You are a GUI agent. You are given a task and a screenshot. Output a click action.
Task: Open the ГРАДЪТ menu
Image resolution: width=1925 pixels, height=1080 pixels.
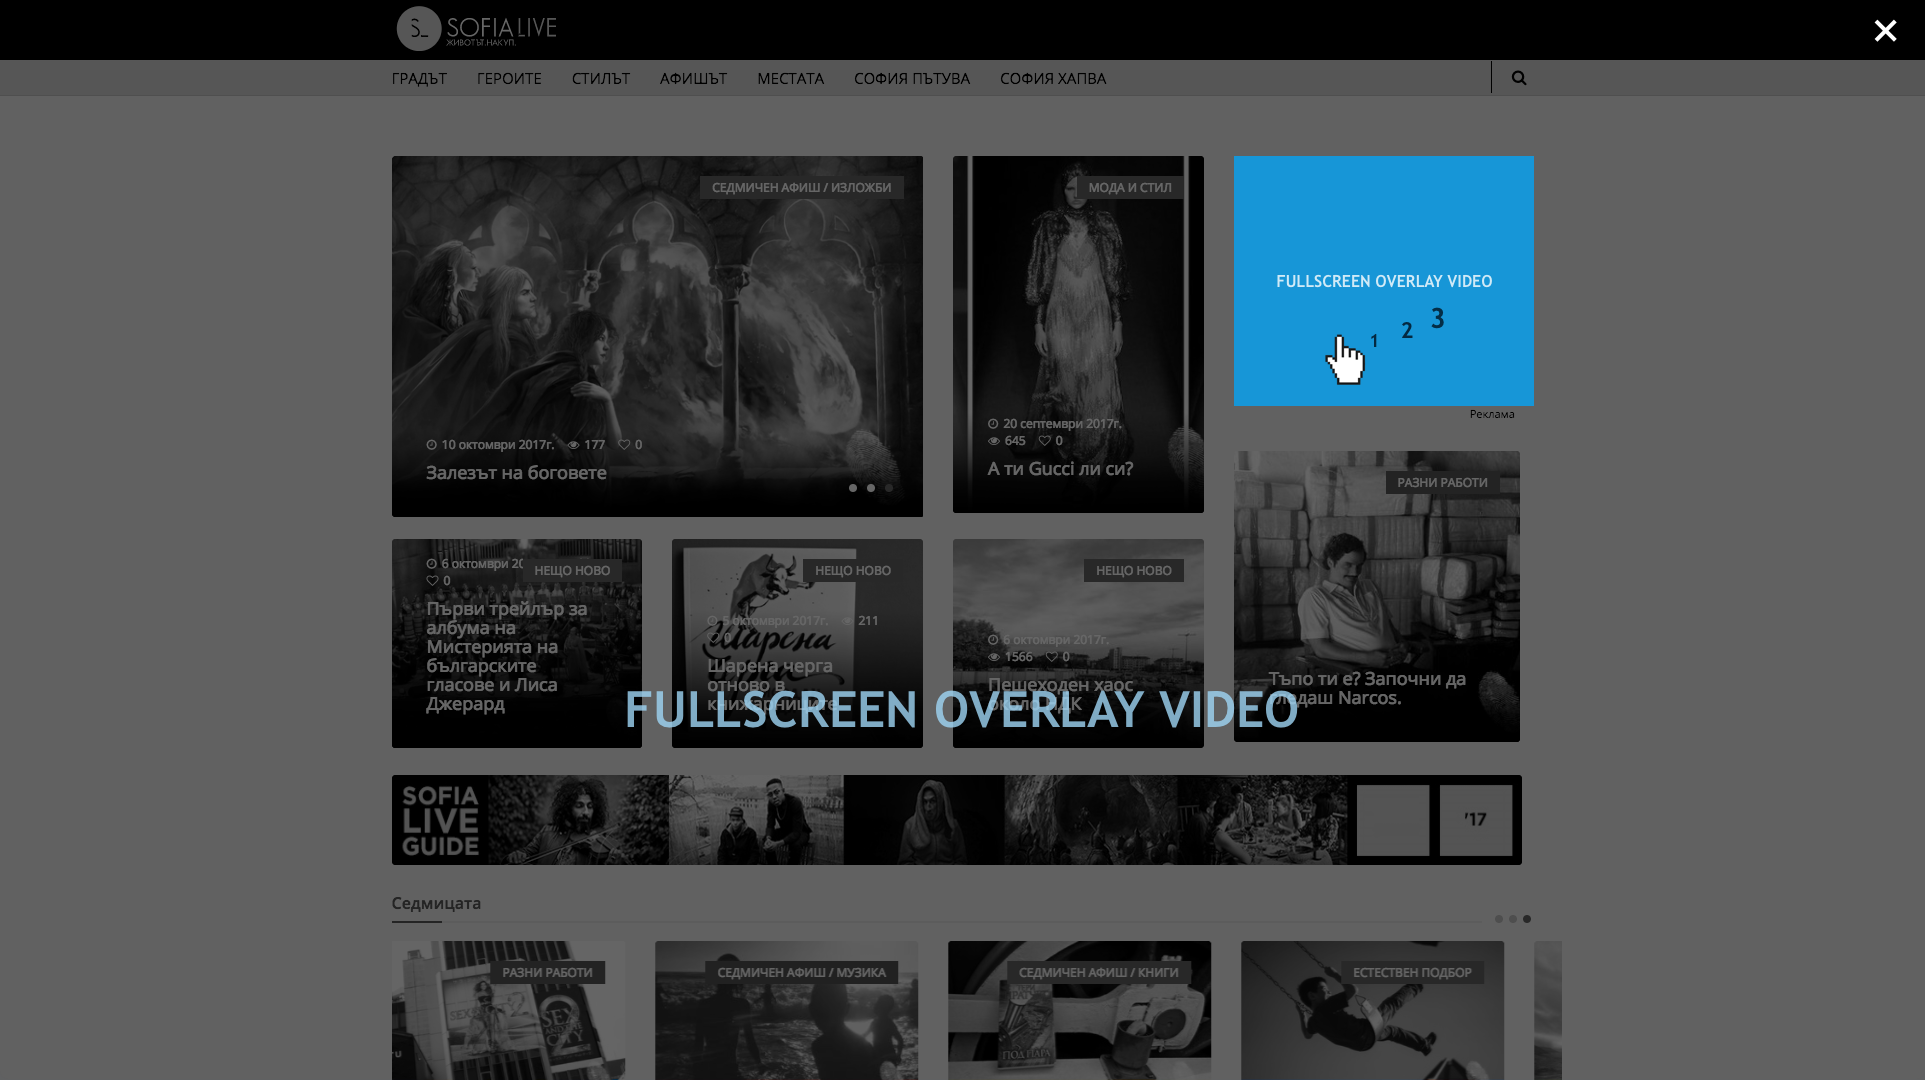coord(419,78)
